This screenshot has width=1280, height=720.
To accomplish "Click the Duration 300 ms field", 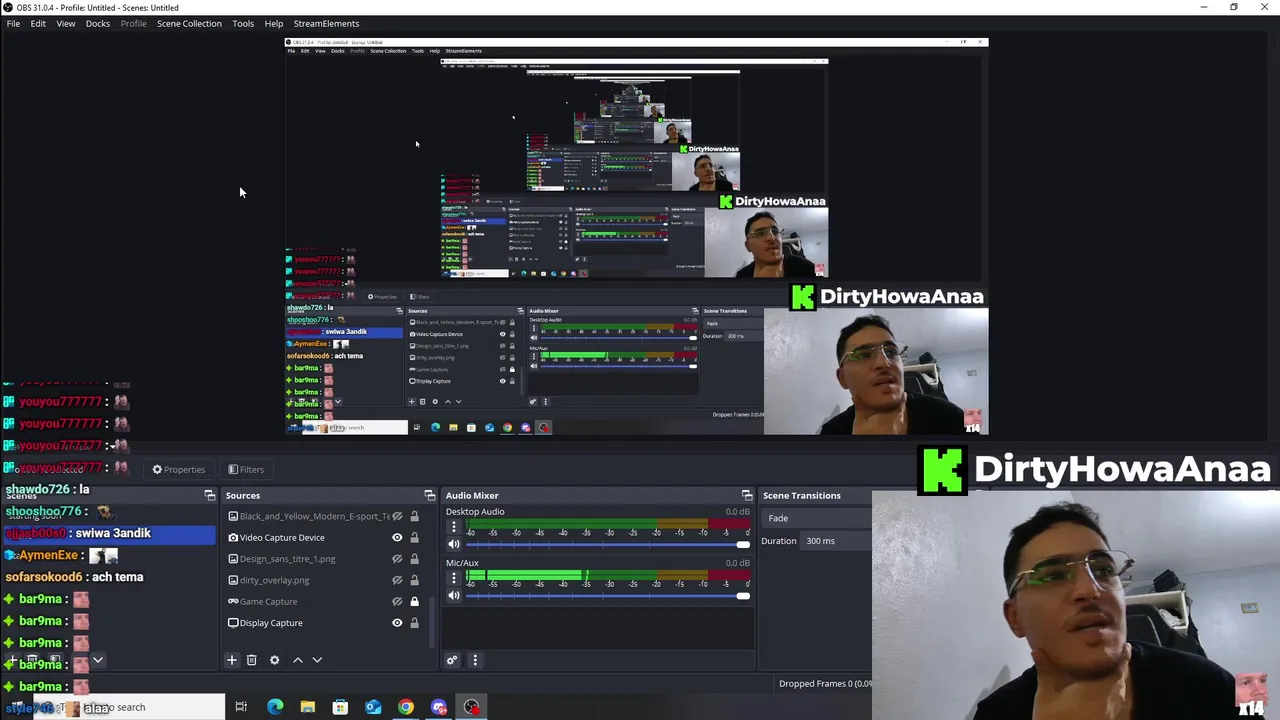I will click(836, 541).
